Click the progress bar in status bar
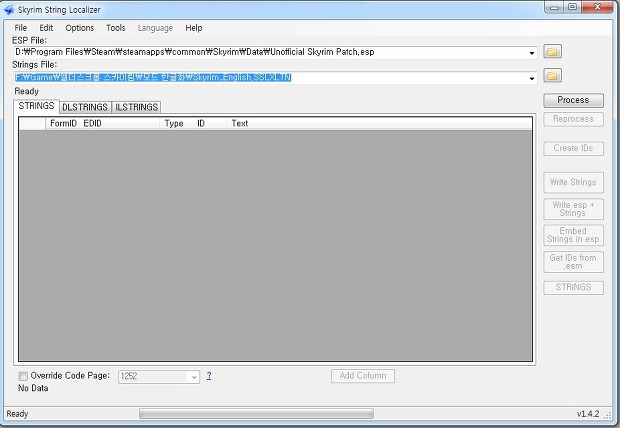The width and height of the screenshot is (620, 428). tap(256, 414)
